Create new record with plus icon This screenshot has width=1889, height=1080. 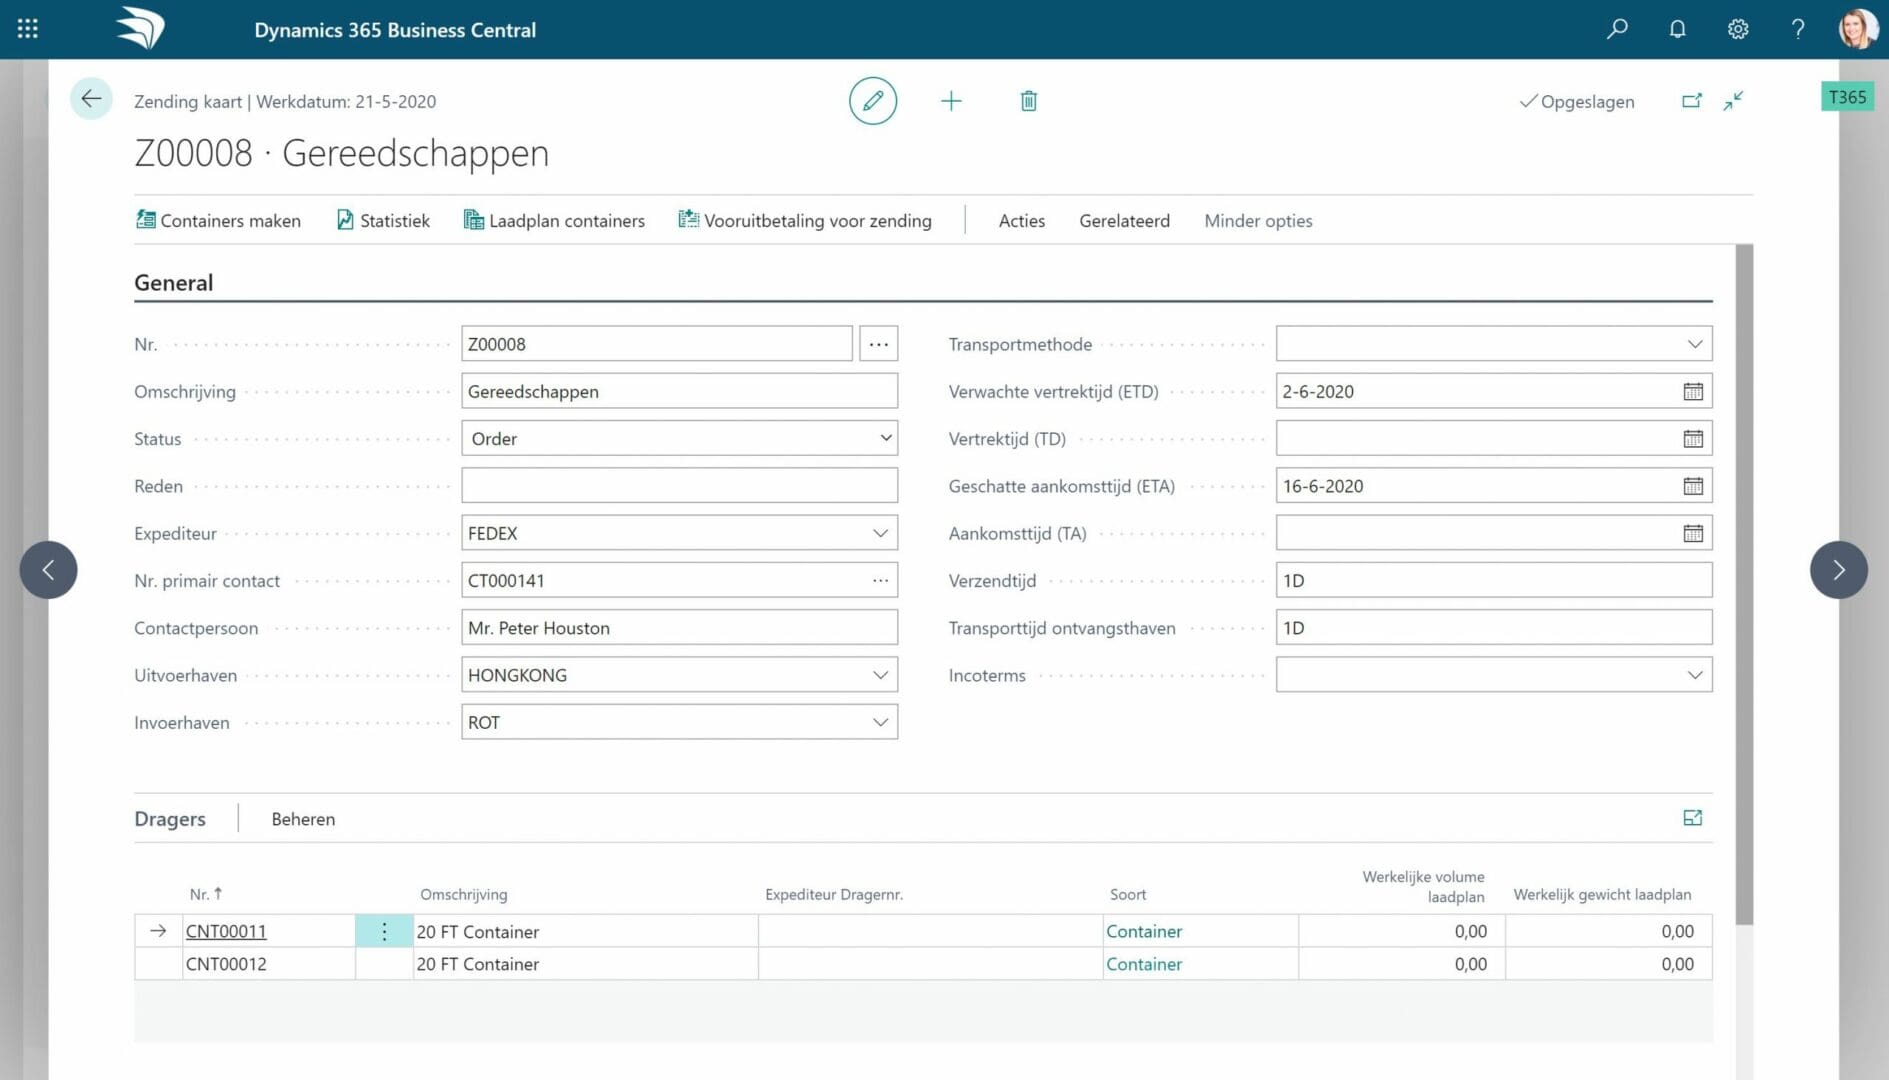point(951,101)
